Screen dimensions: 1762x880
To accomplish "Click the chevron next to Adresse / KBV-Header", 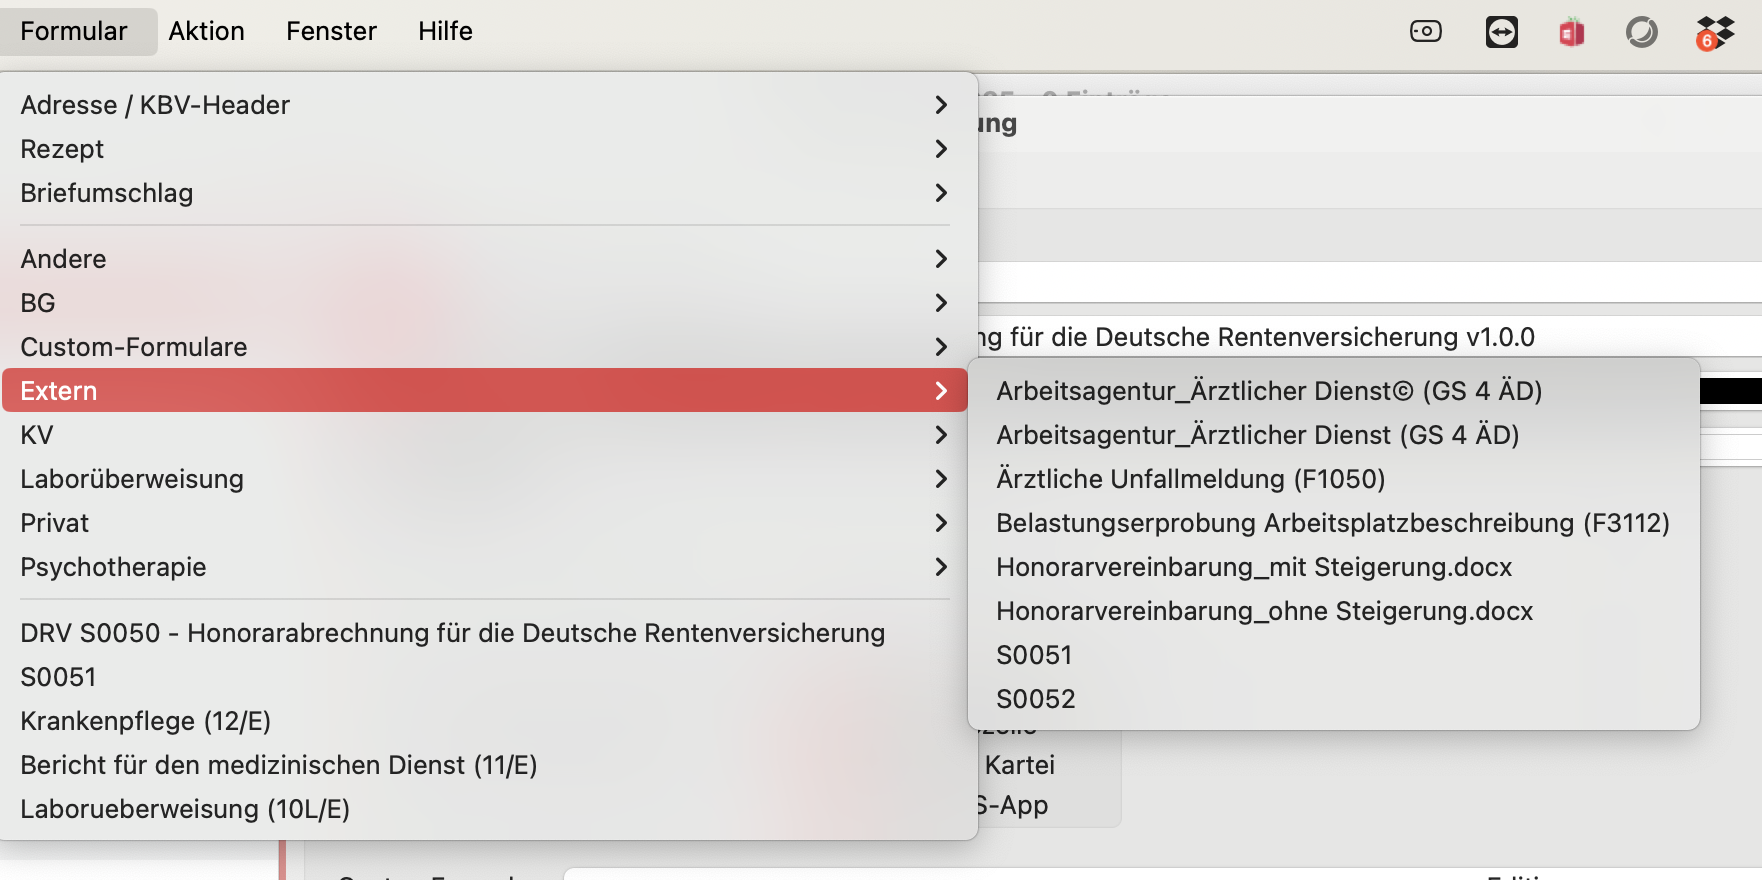I will pos(941,105).
